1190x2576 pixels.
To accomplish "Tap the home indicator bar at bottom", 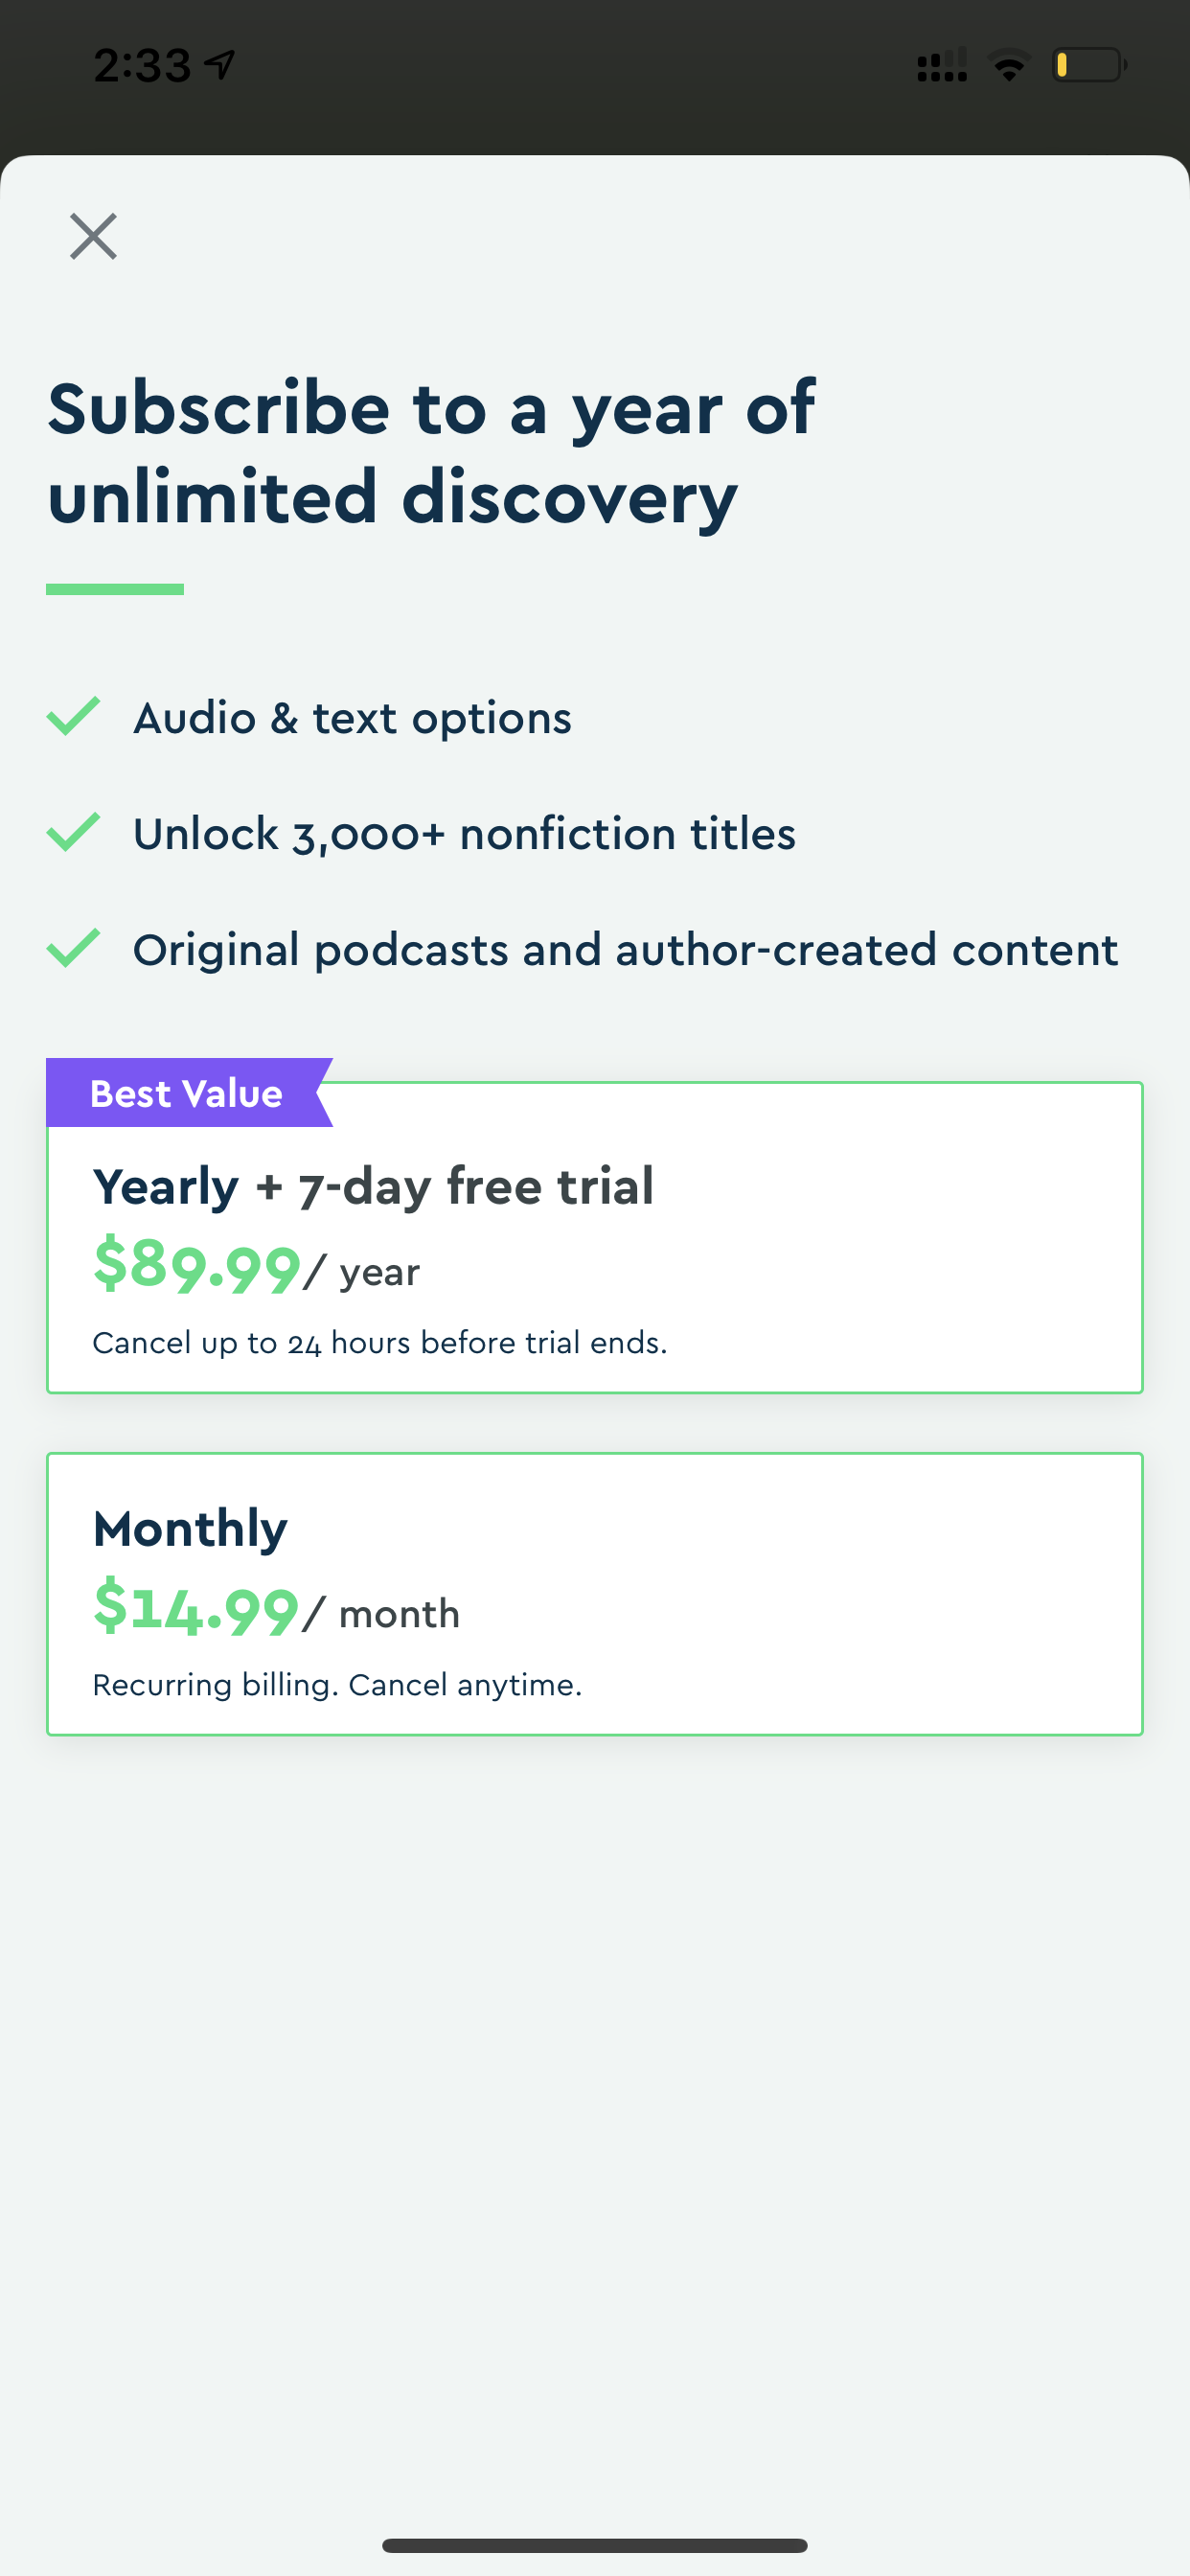I will coord(595,2545).
